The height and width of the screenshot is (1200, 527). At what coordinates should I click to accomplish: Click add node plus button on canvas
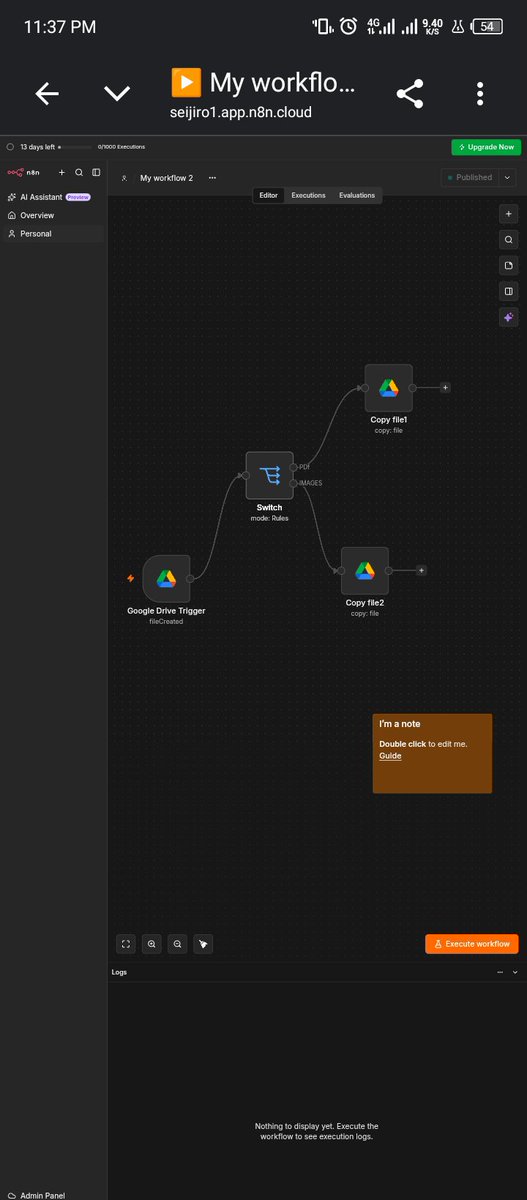pyautogui.click(x=509, y=214)
